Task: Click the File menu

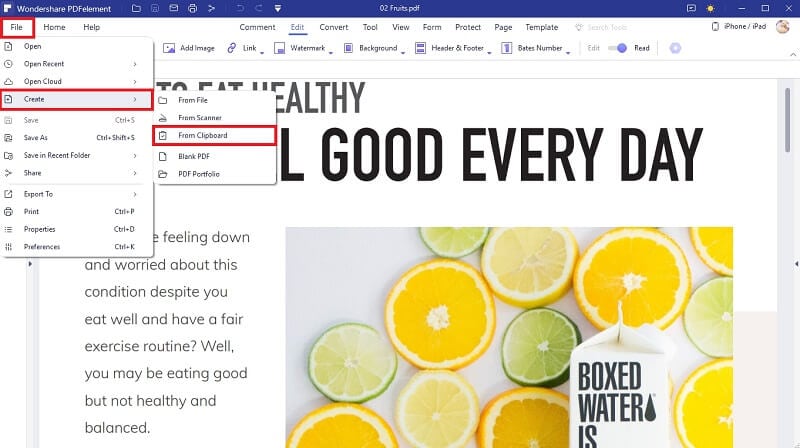Action: 17,27
